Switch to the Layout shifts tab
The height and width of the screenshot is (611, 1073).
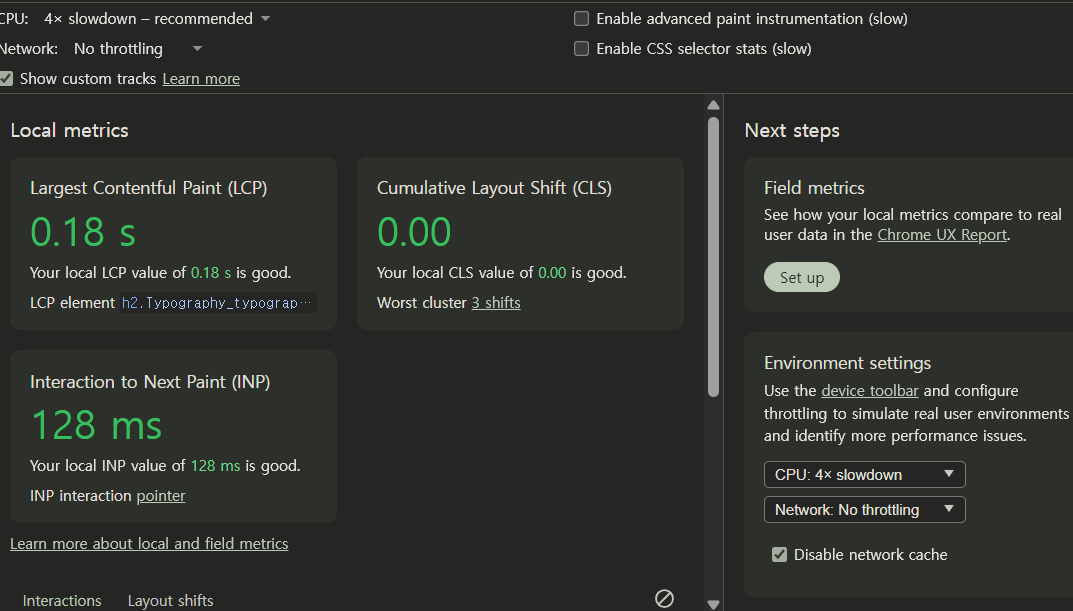170,600
